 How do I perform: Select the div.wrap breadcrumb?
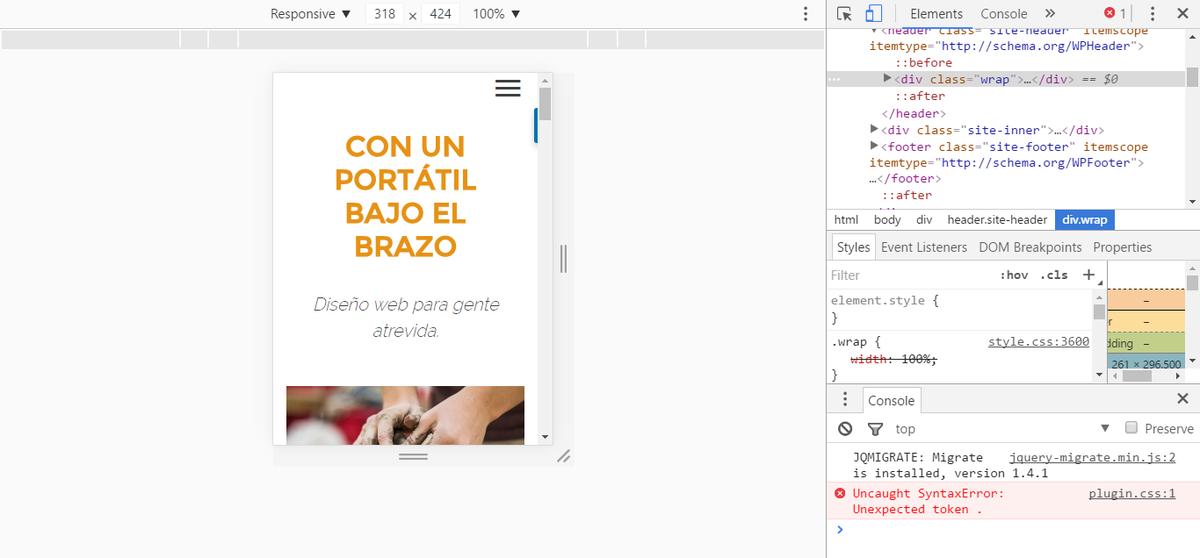[x=1084, y=220]
